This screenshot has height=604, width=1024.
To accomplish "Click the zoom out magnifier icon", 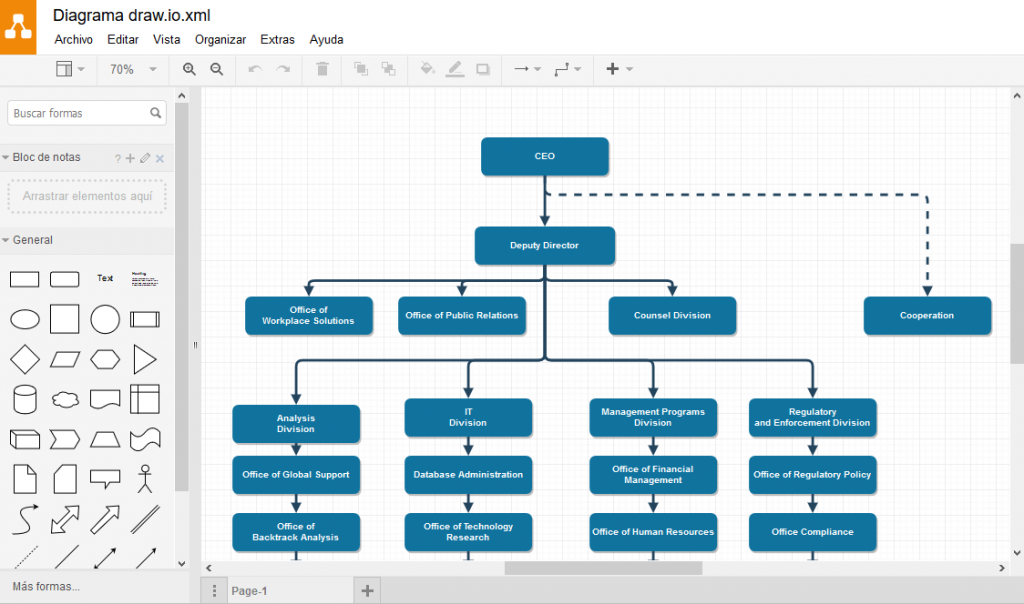I will 216,69.
